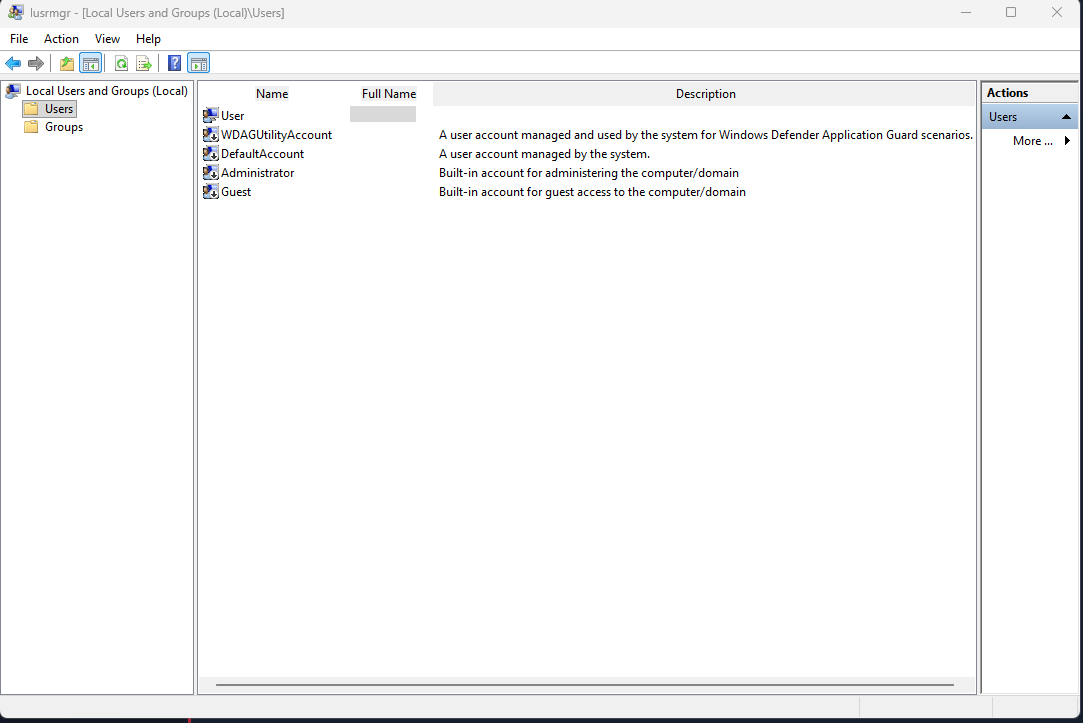Click the Forward arrow toolbar icon
The height and width of the screenshot is (723, 1083).
36,64
